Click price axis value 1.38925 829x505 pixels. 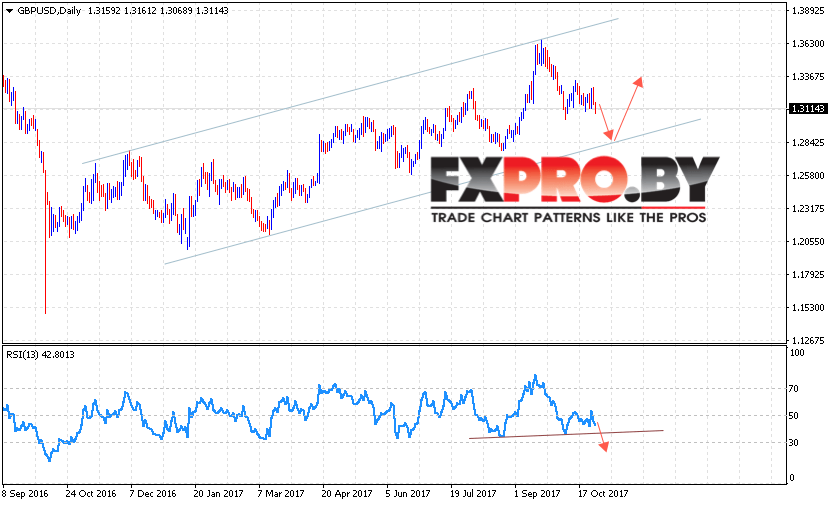coord(808,11)
